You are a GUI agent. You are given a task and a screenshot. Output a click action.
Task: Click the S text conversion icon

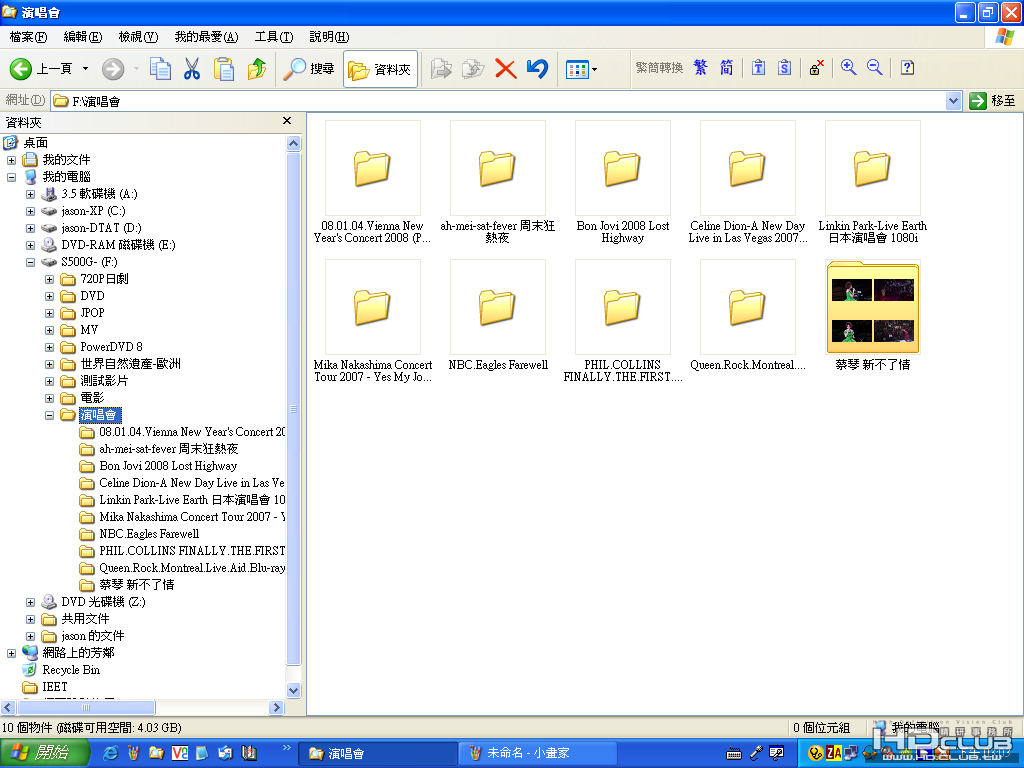pyautogui.click(x=784, y=67)
